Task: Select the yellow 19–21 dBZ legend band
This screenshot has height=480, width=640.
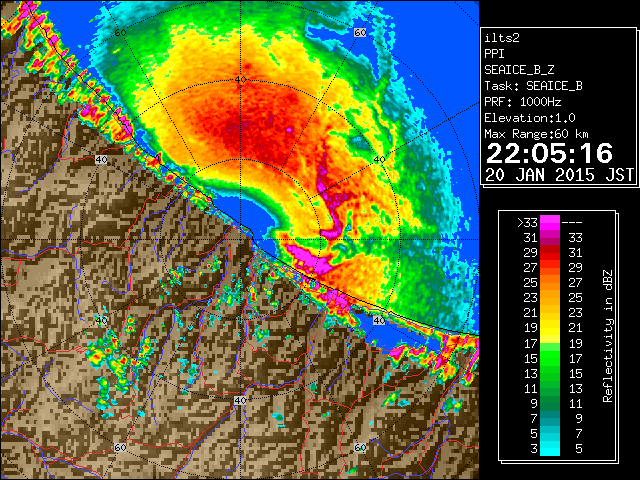Action: (x=550, y=328)
